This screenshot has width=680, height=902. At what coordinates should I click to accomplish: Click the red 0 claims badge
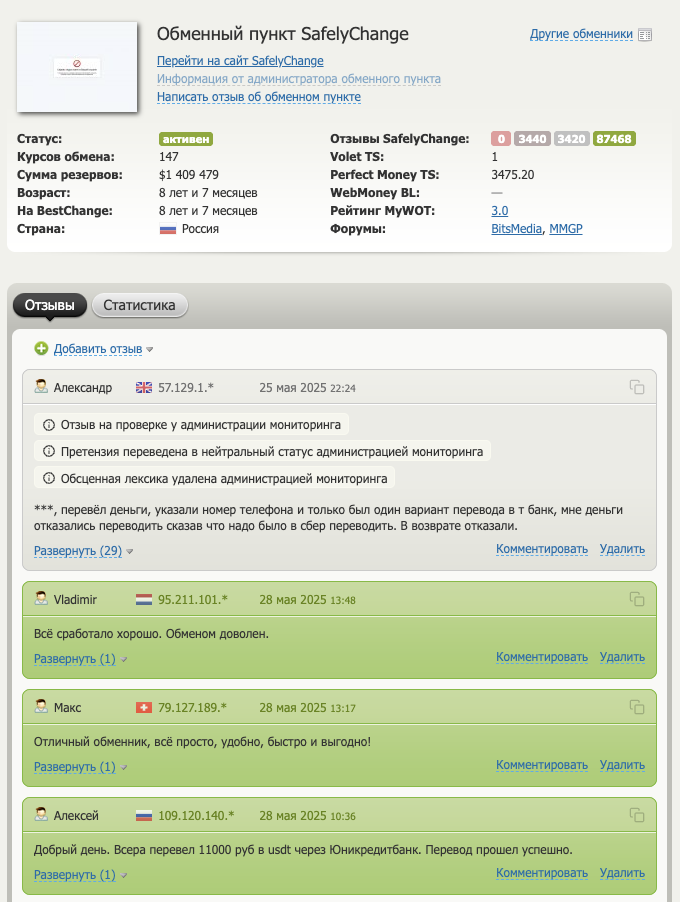tap(501, 139)
